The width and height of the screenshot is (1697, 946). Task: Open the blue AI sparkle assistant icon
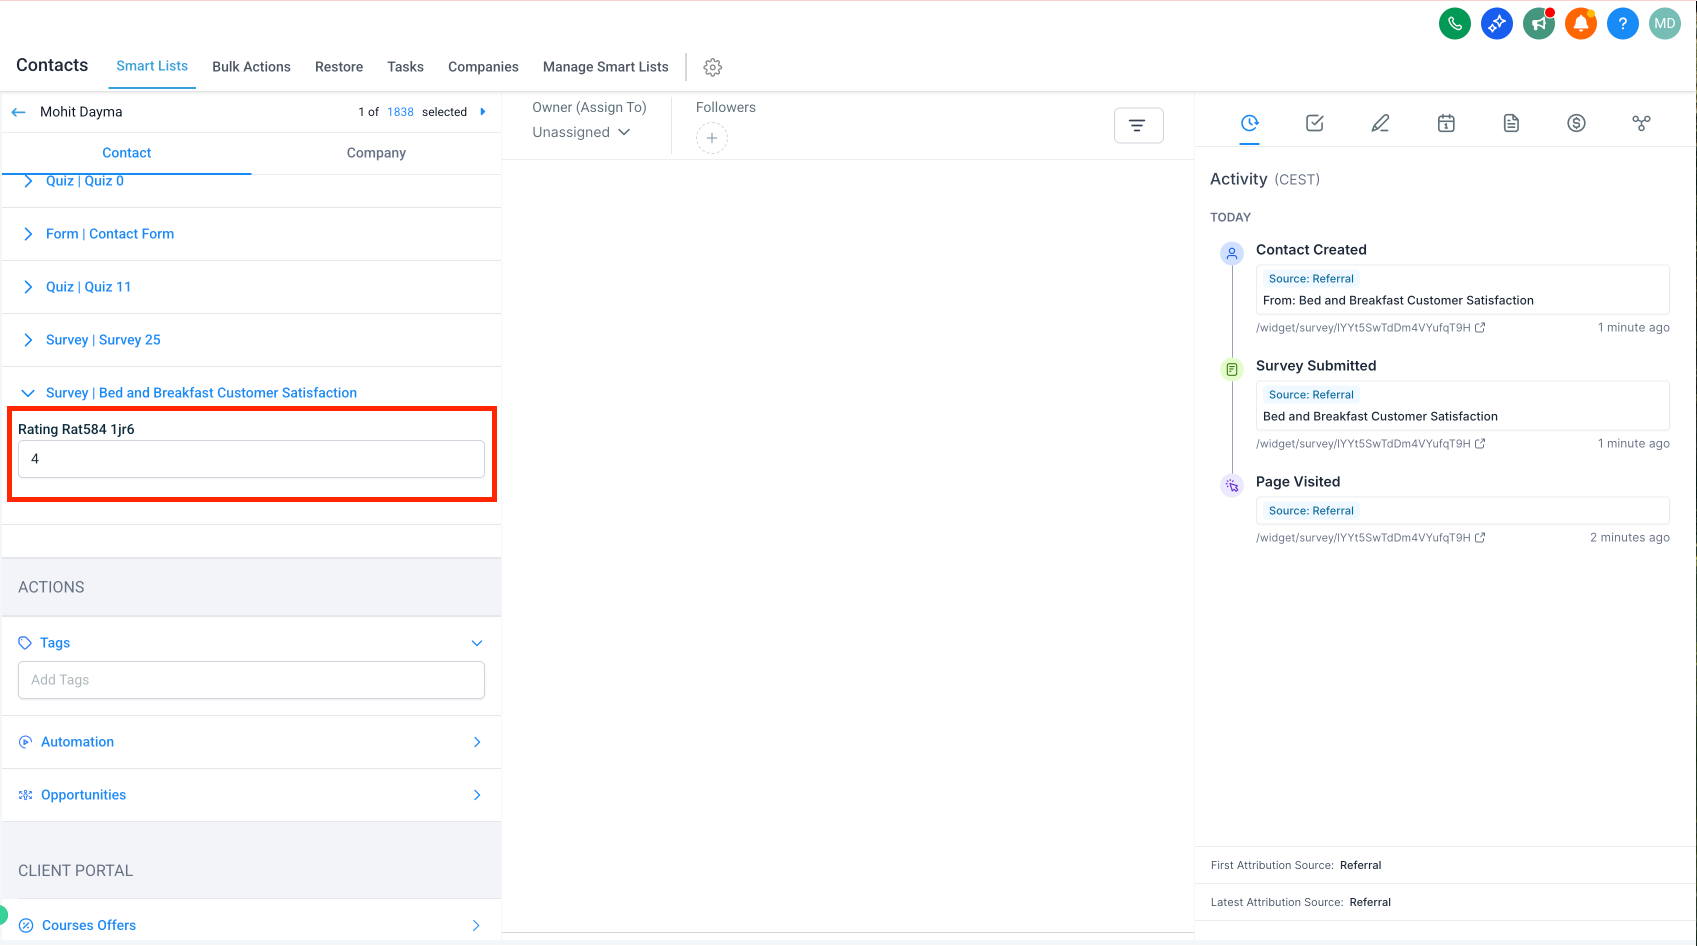tap(1497, 23)
